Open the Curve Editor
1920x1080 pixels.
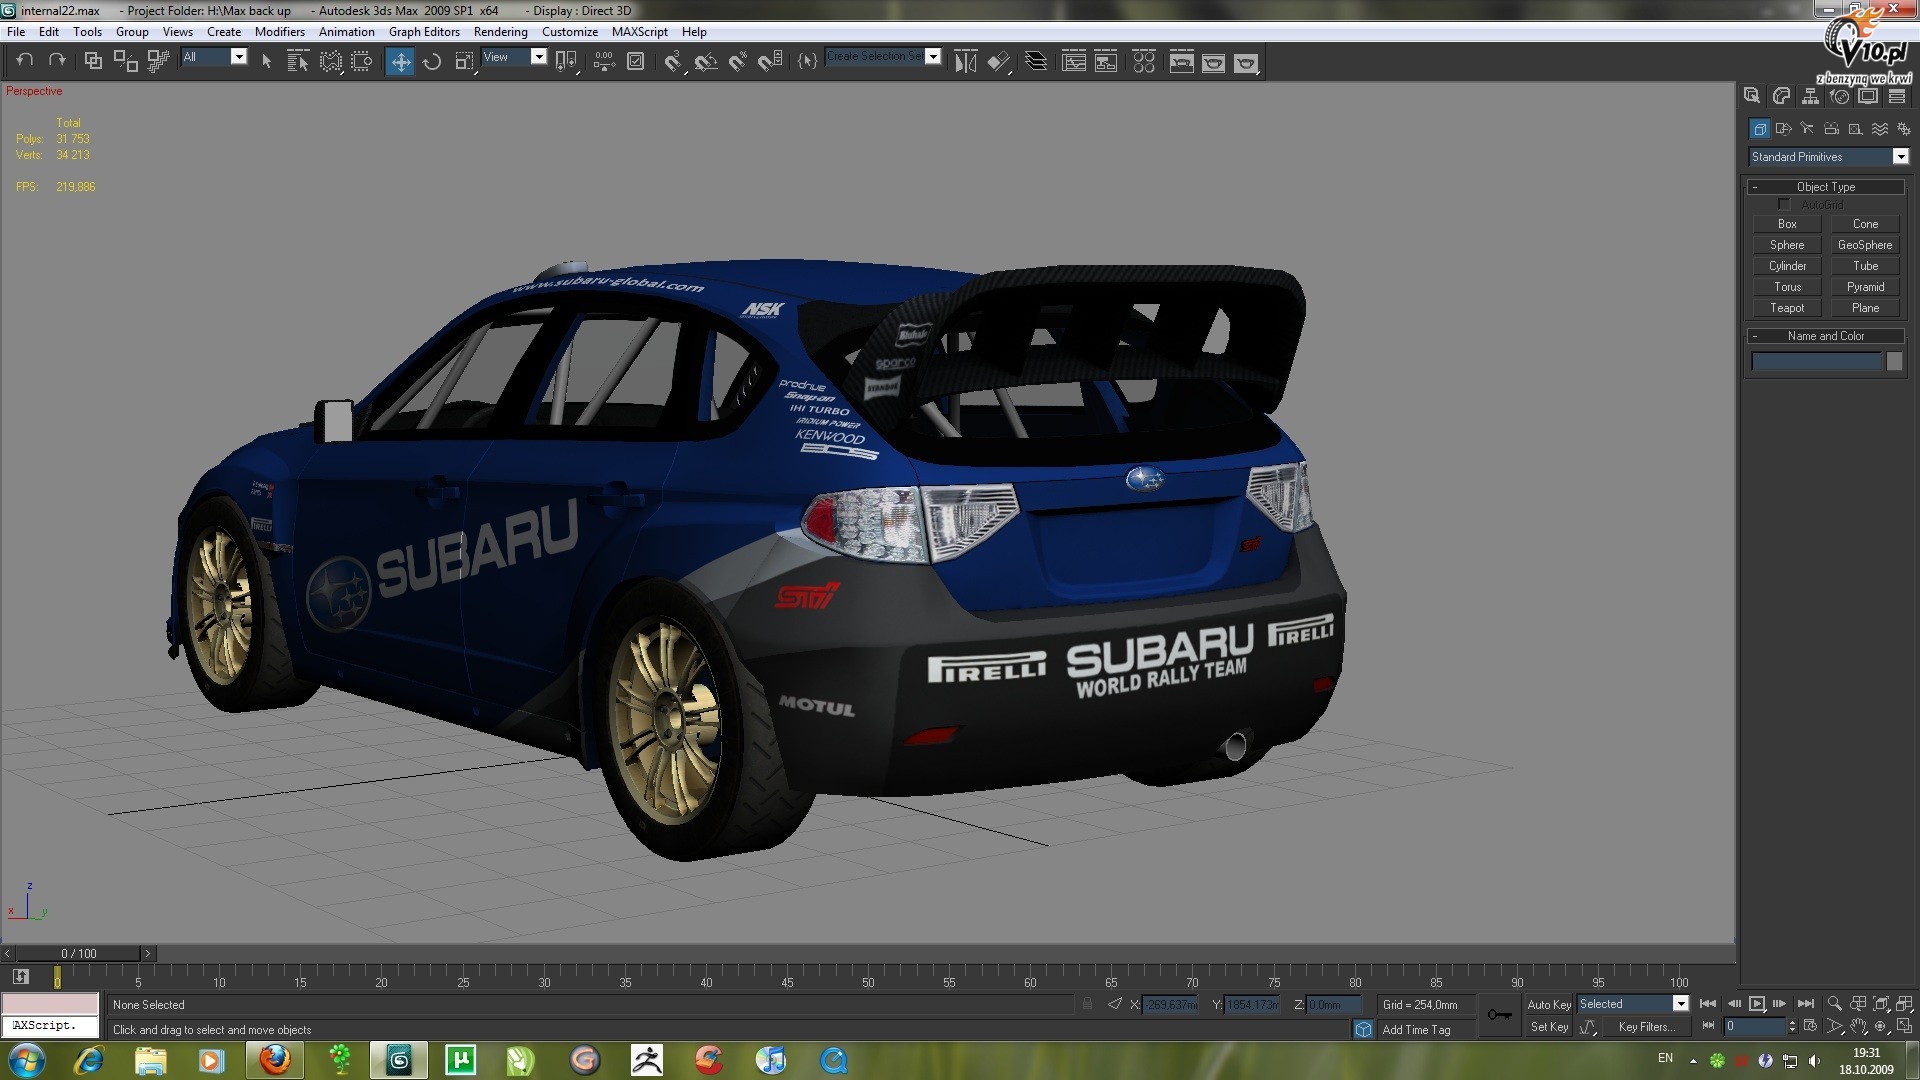pos(1074,61)
